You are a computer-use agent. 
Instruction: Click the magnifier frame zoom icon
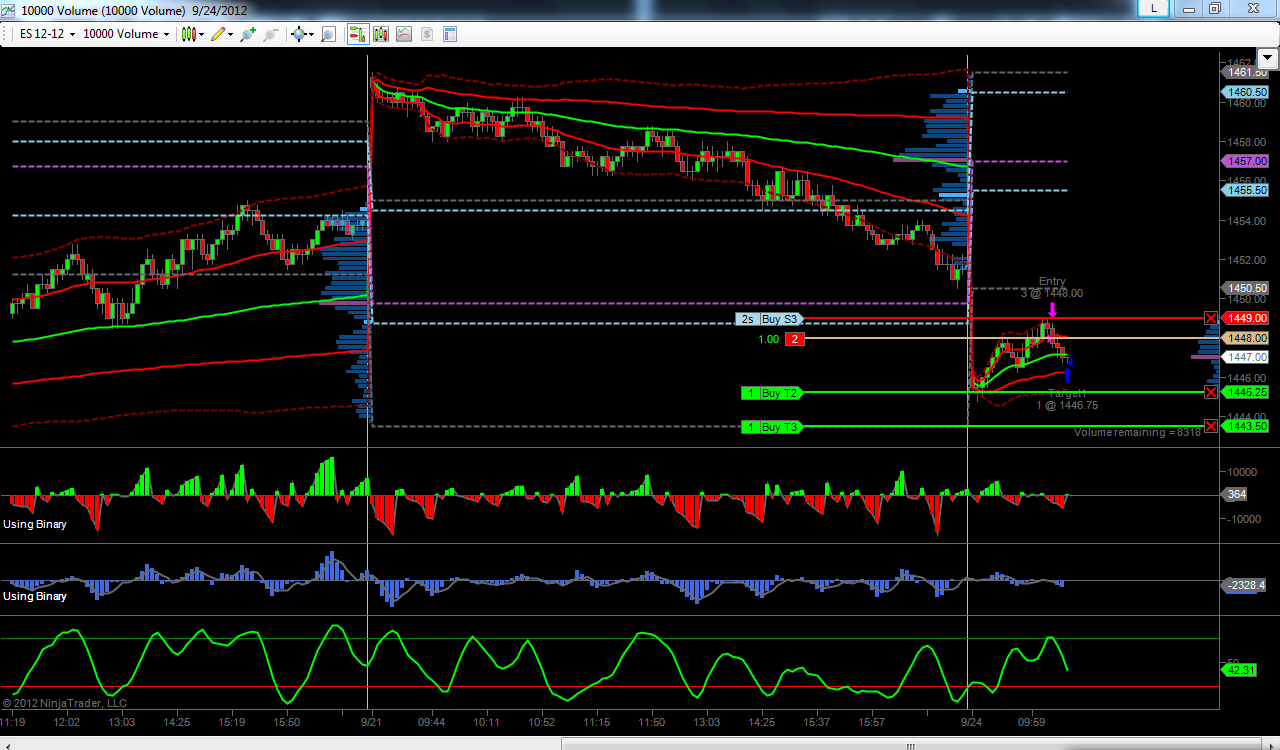click(328, 34)
